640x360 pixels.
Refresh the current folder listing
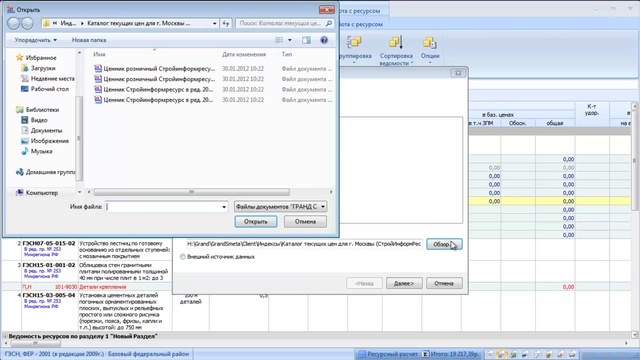pos(226,23)
